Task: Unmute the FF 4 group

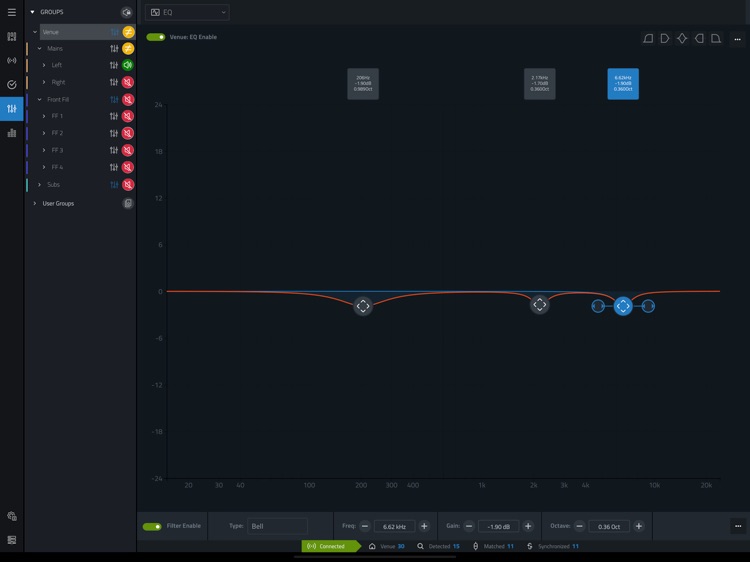Action: point(128,167)
